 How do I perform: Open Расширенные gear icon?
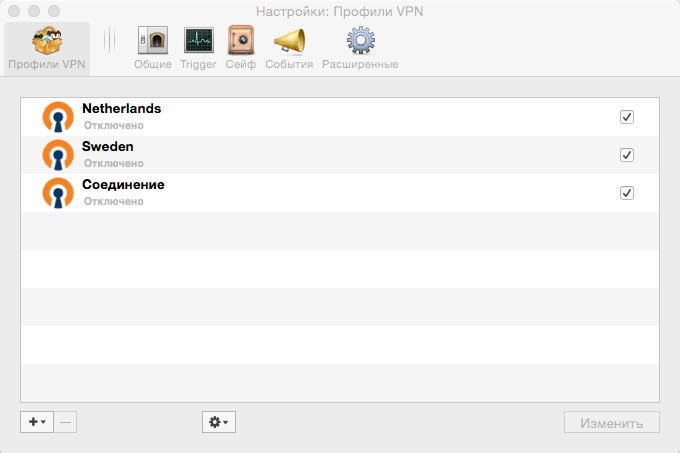361,40
